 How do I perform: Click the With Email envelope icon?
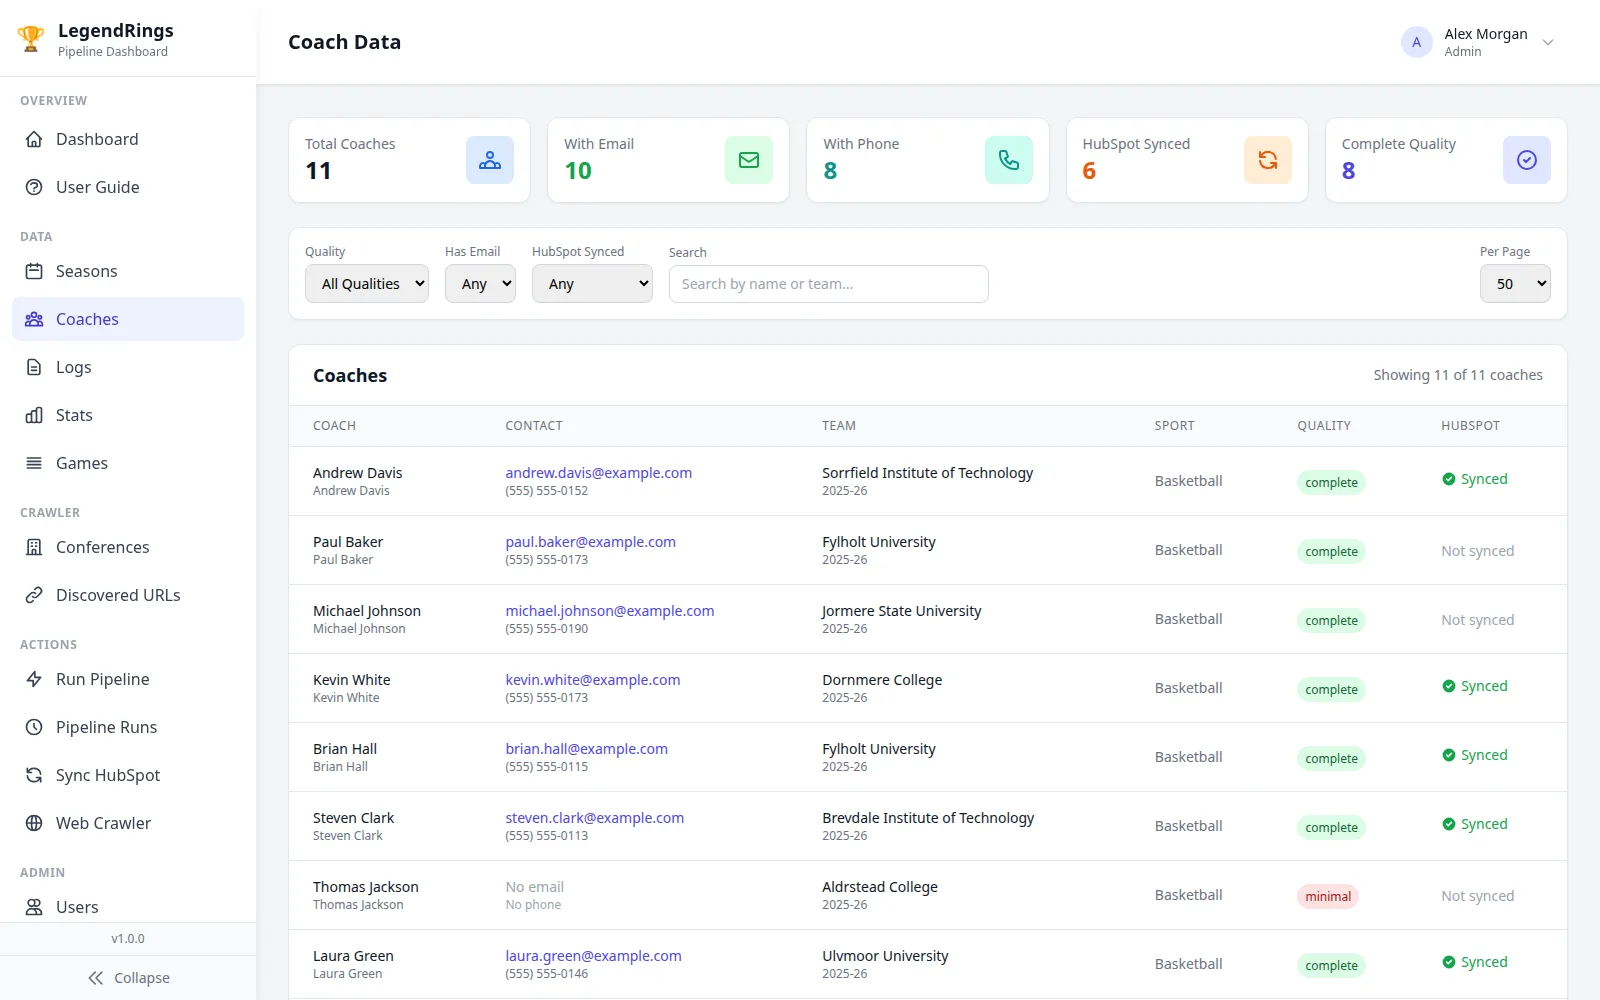point(749,160)
